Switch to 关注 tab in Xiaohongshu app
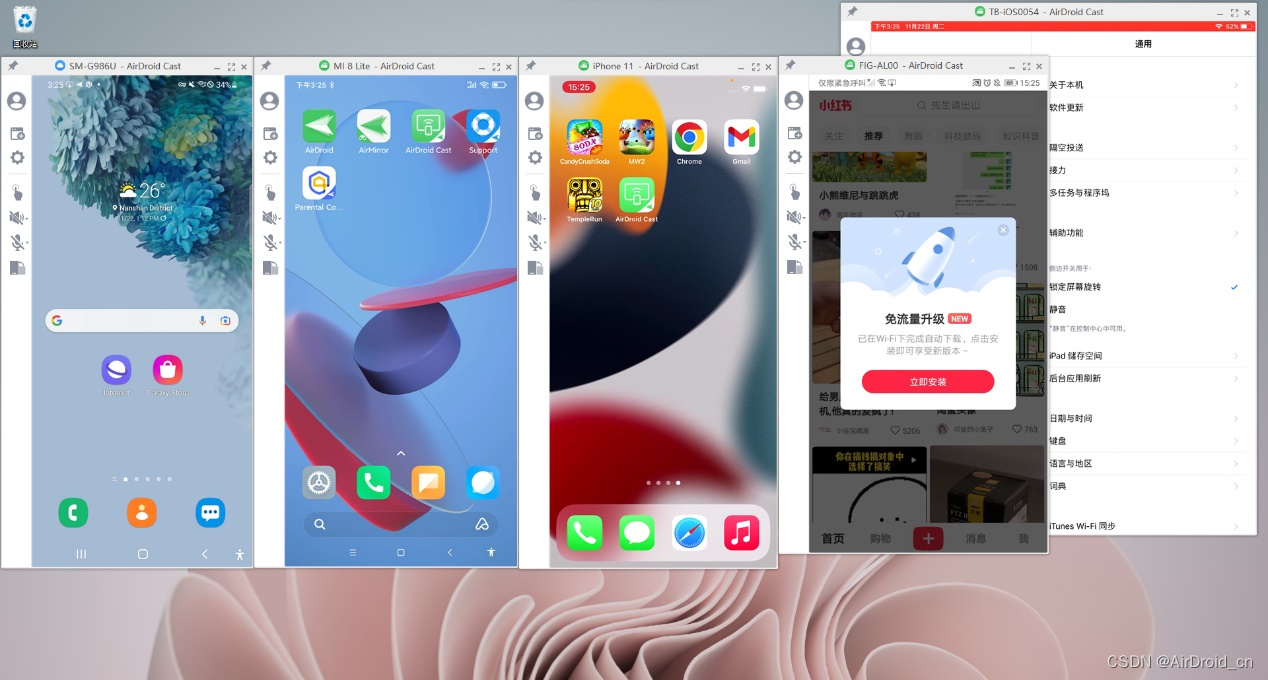 [x=833, y=136]
